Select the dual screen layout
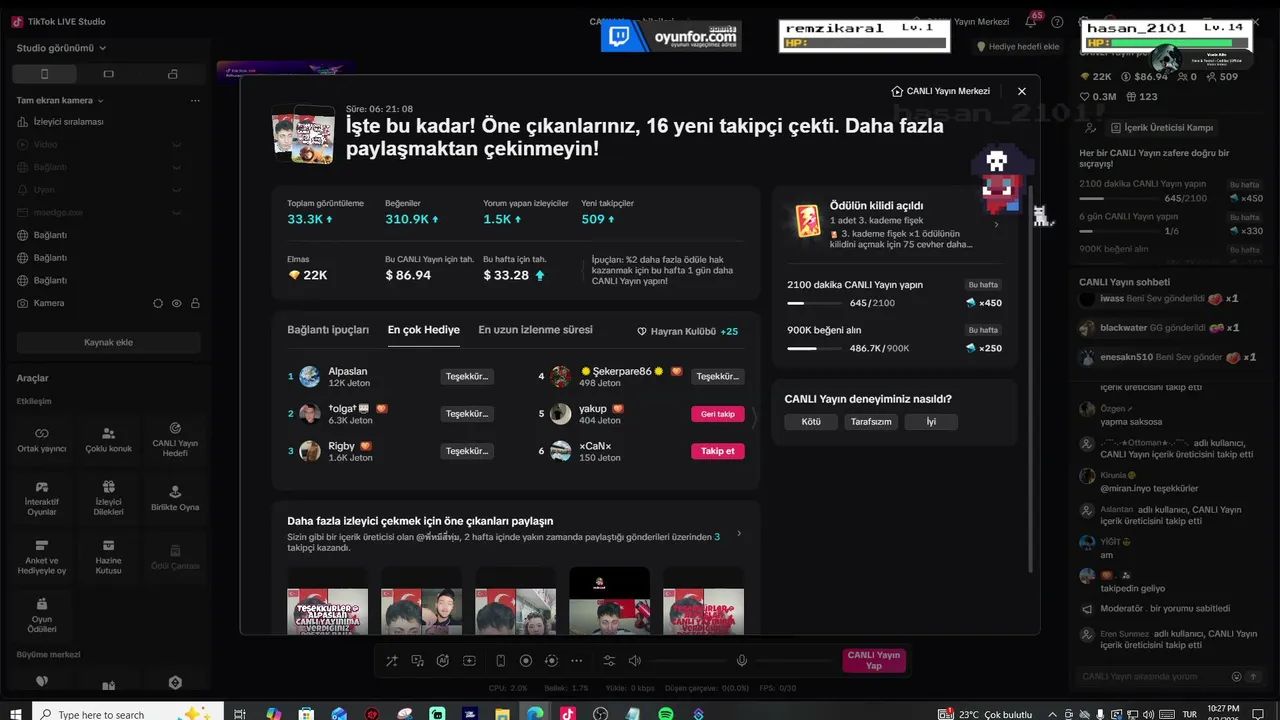 click(x=172, y=74)
